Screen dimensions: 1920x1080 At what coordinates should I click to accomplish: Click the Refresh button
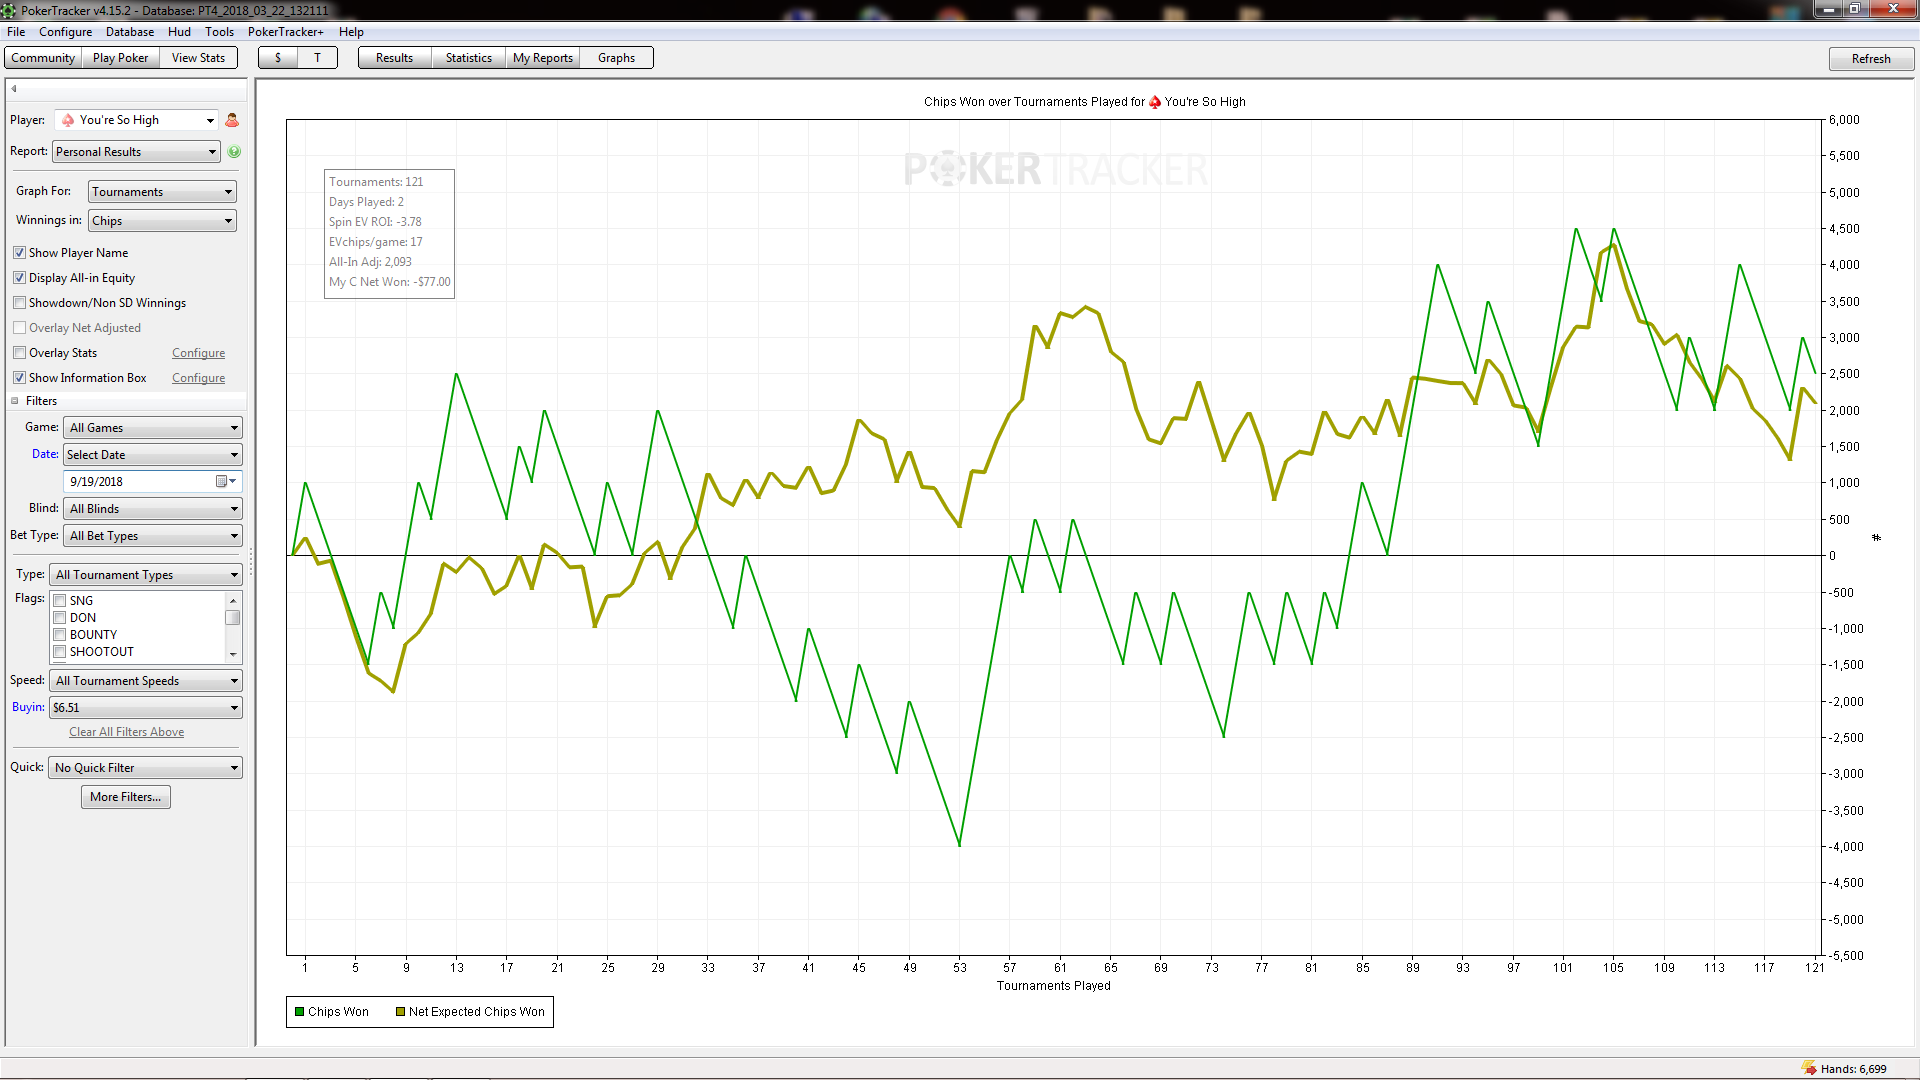pyautogui.click(x=1871, y=59)
